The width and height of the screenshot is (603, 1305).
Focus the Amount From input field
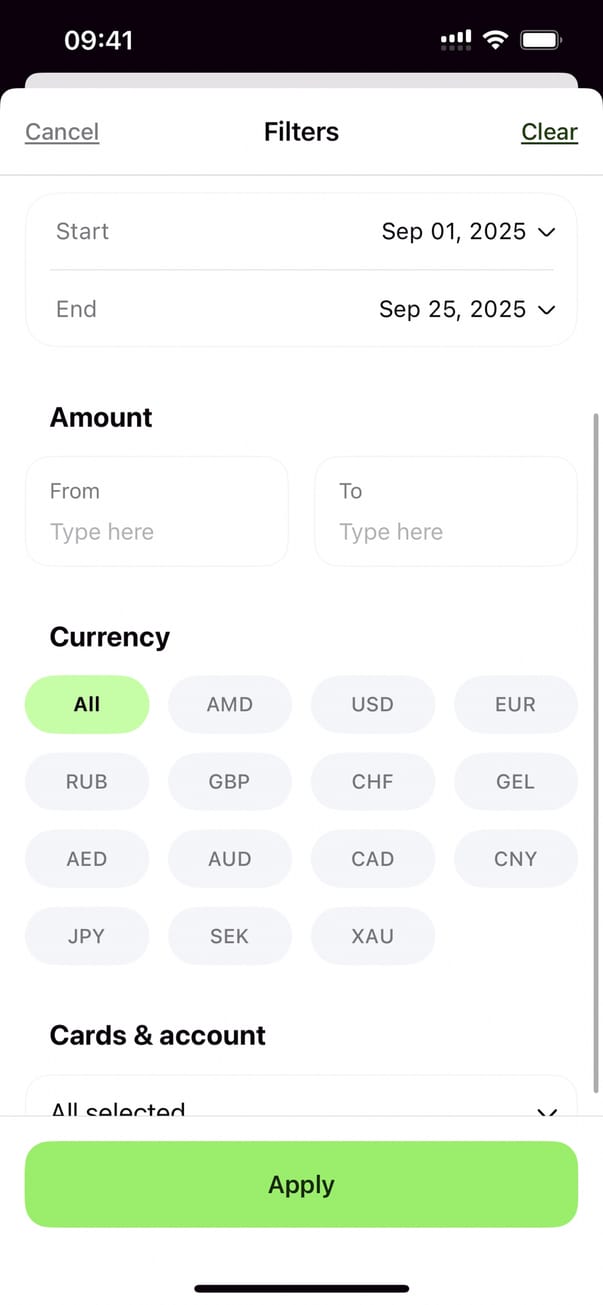click(x=156, y=531)
